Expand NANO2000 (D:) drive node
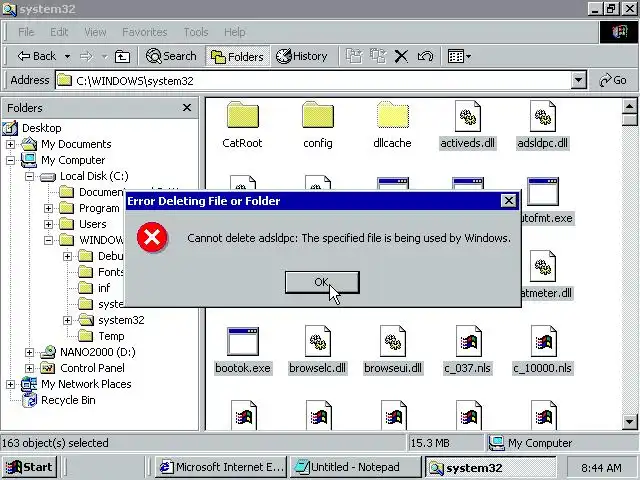 pos(29,352)
